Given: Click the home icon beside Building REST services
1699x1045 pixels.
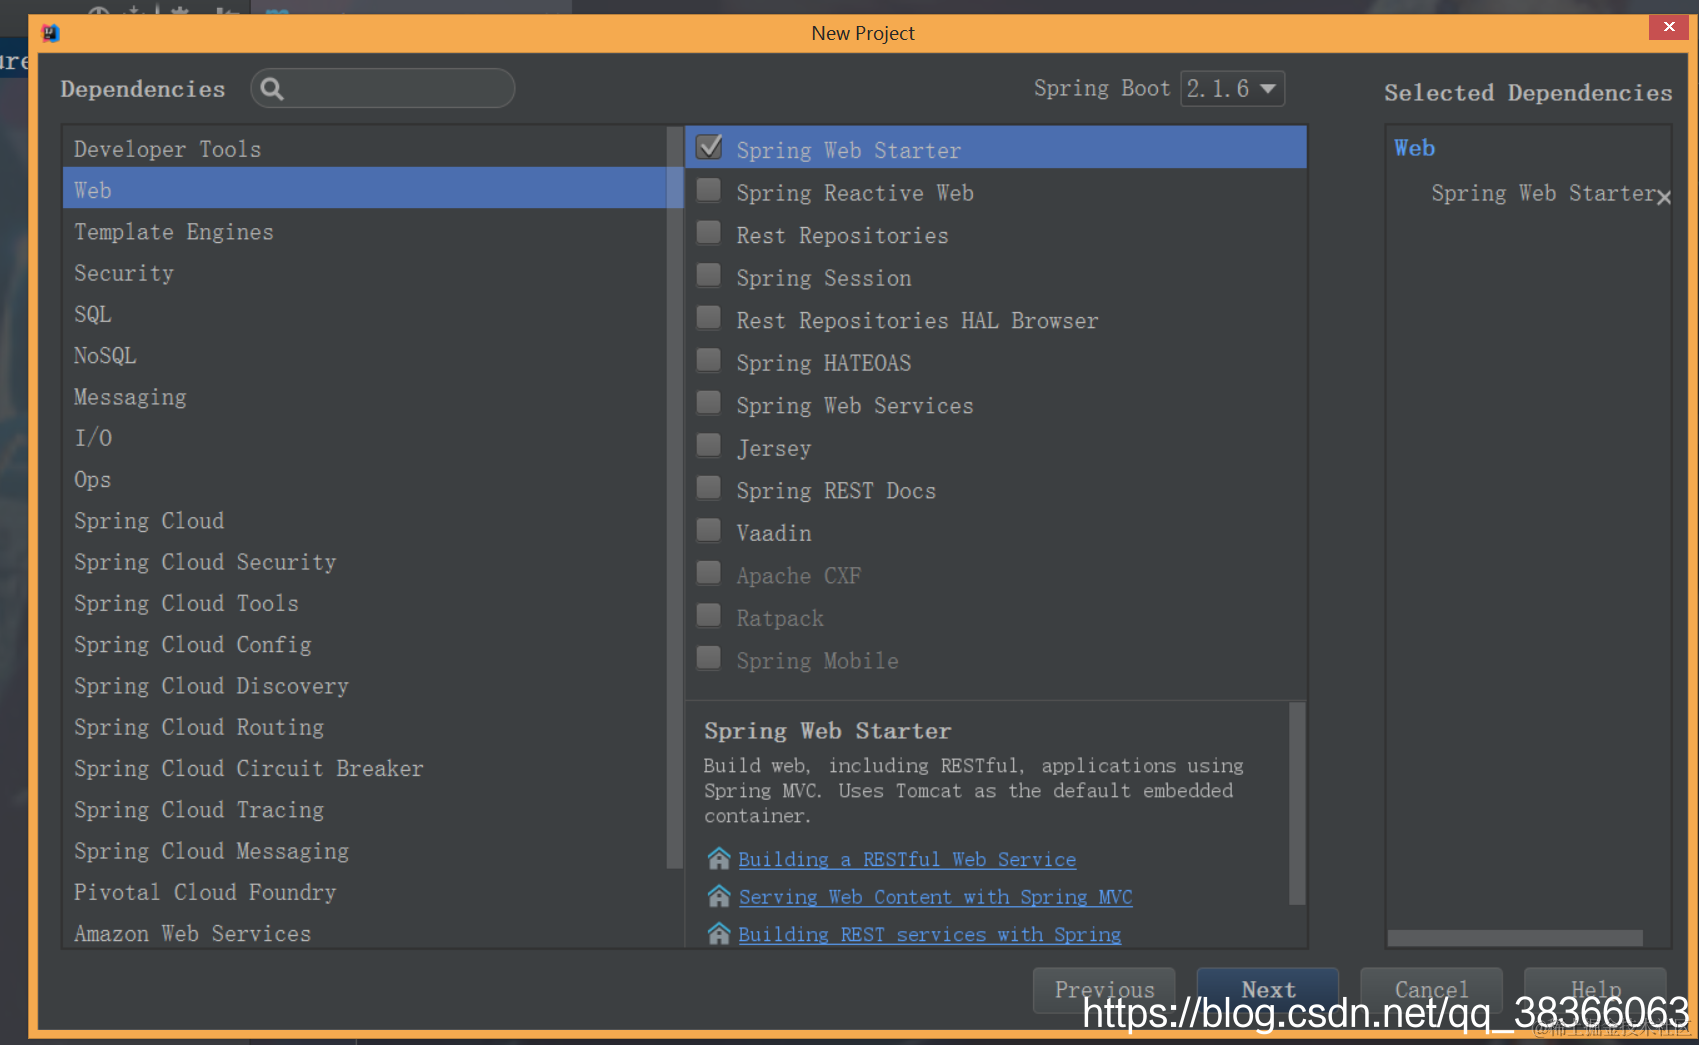Looking at the screenshot, I should point(719,934).
